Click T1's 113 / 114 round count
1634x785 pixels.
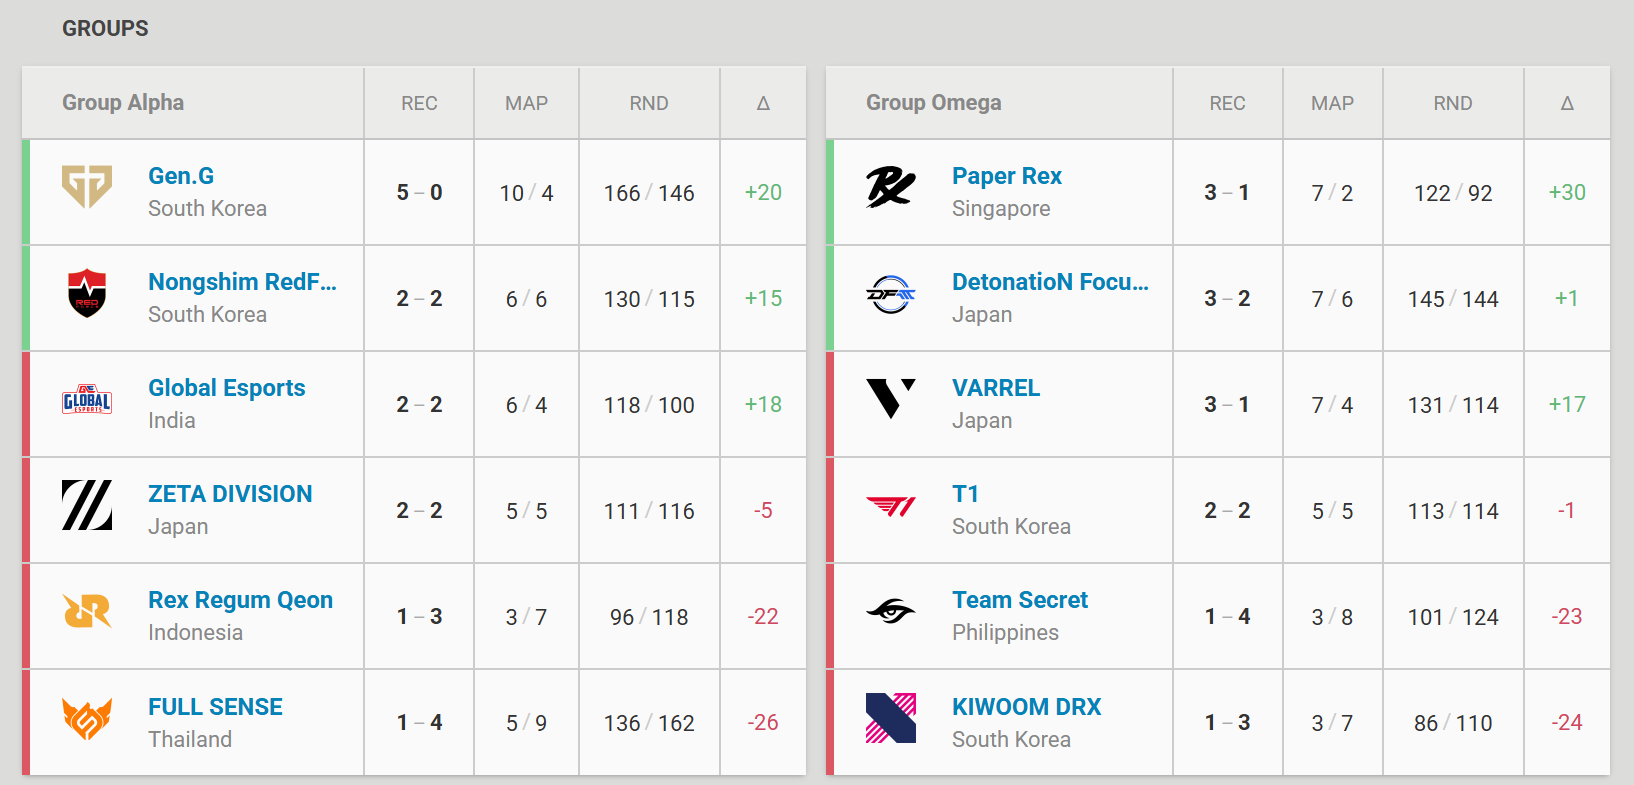click(1453, 511)
